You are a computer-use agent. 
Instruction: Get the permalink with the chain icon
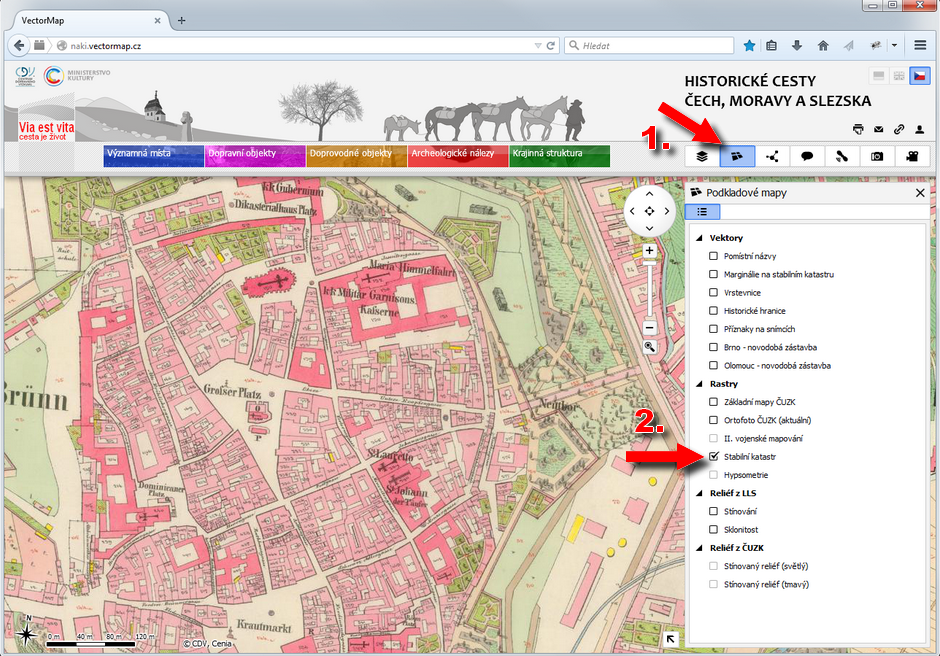899,129
